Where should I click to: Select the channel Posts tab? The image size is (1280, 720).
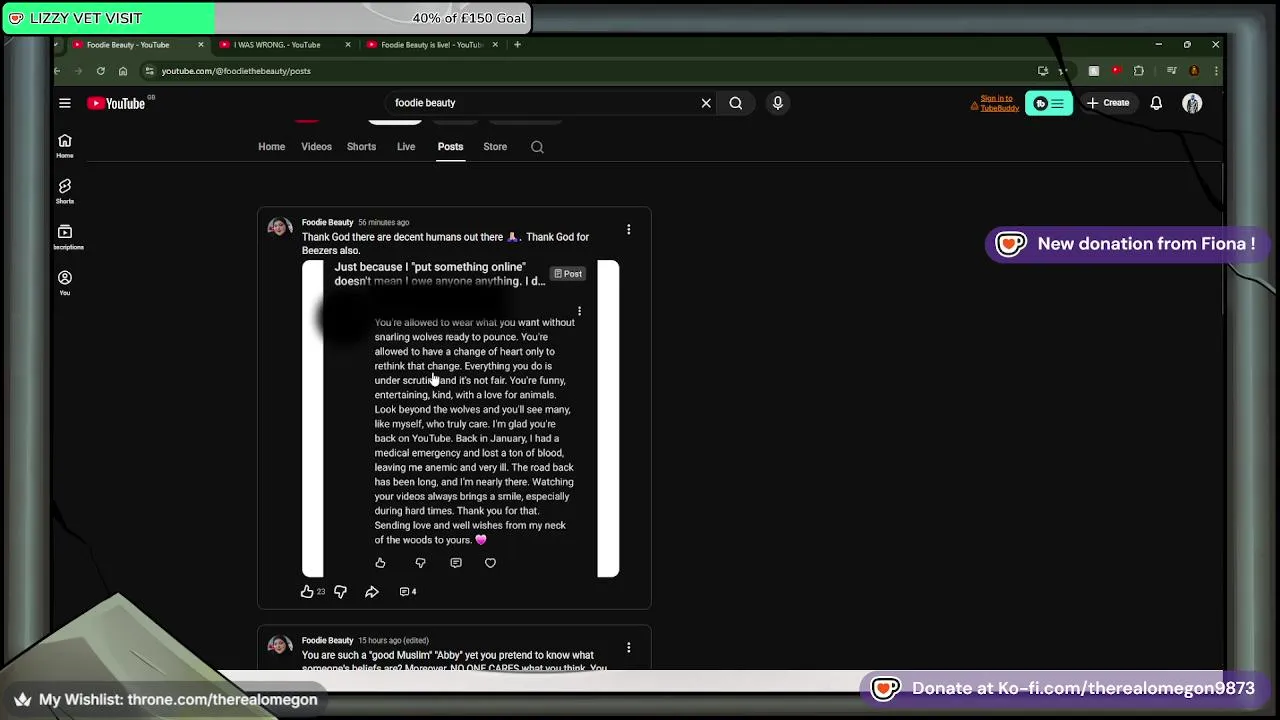pyautogui.click(x=450, y=147)
